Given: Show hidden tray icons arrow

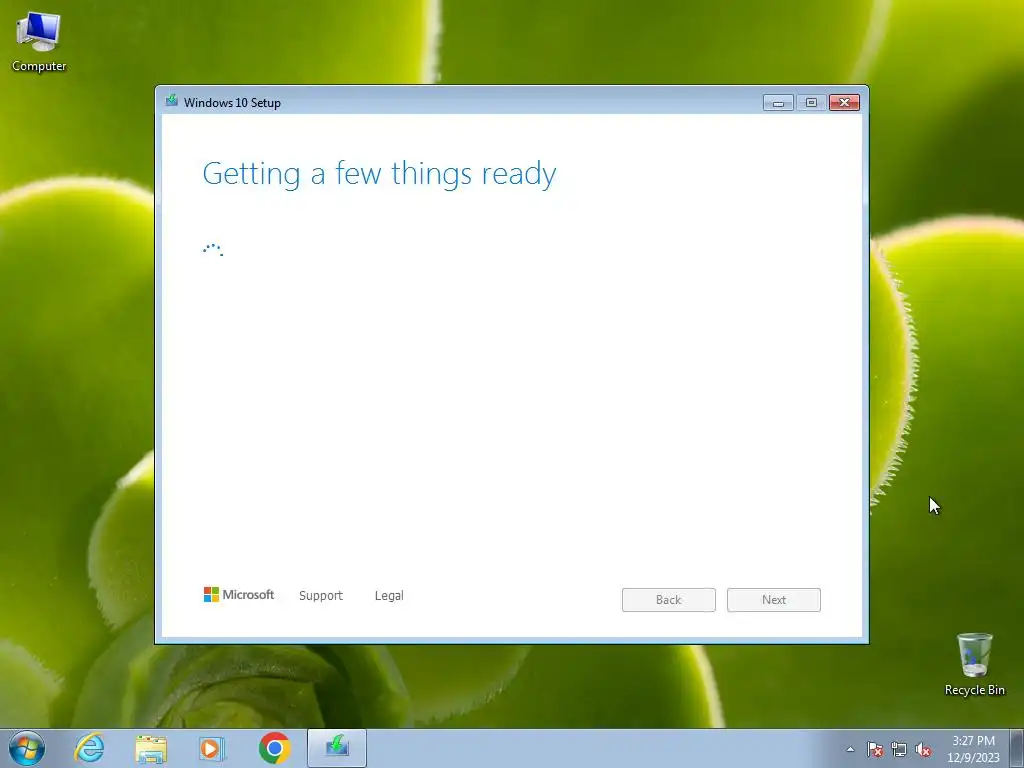Looking at the screenshot, I should (x=850, y=750).
